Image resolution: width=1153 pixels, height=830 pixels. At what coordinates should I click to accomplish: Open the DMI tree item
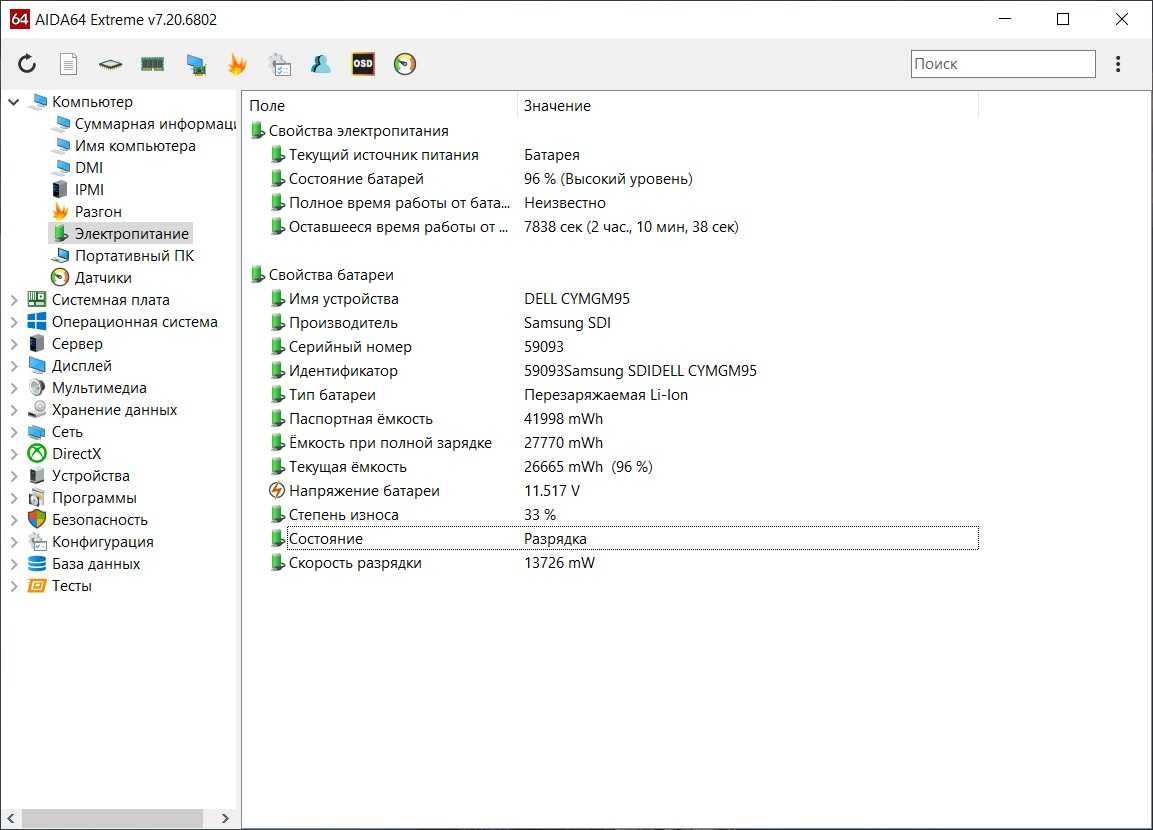tap(88, 168)
